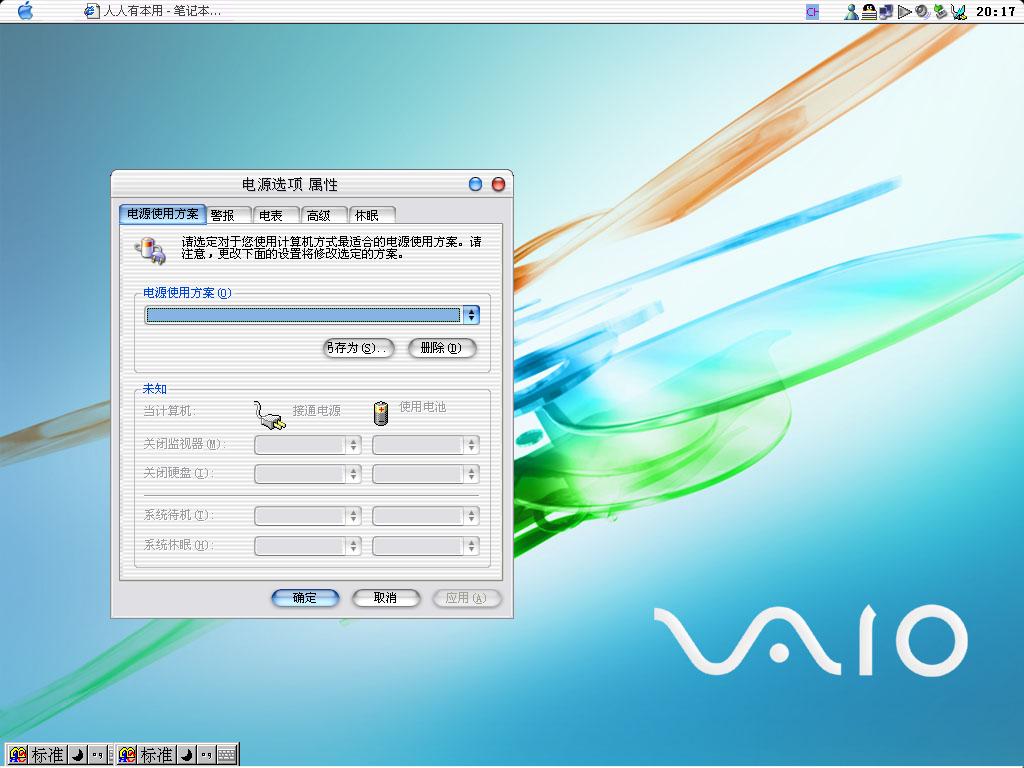Viewport: 1024px width, 768px height.
Task: Open the volume speaker tray icon
Action: point(922,12)
